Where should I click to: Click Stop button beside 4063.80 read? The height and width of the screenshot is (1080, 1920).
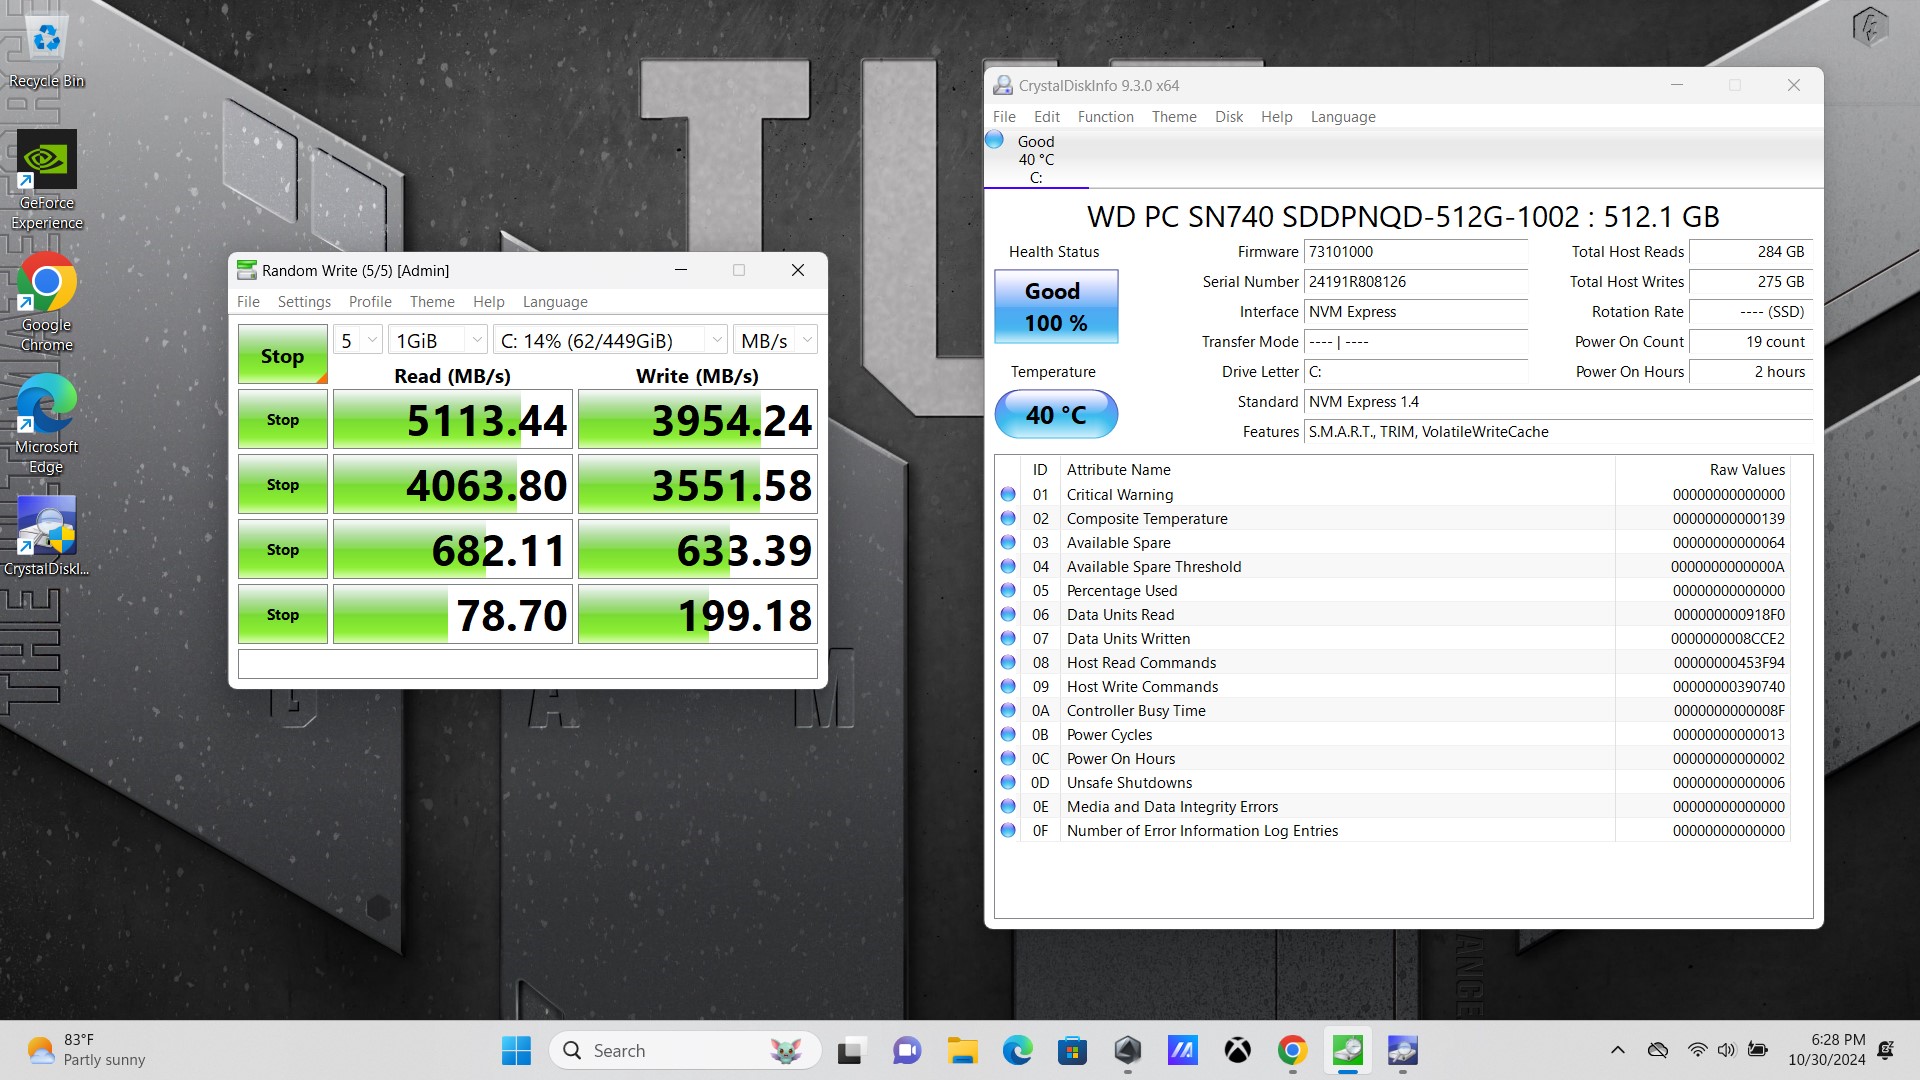[x=283, y=485]
